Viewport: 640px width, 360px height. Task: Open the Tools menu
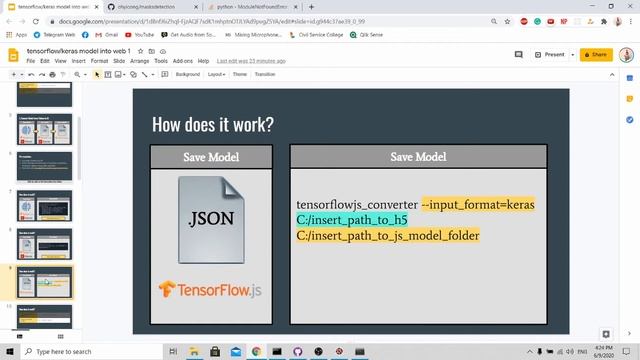click(161, 61)
